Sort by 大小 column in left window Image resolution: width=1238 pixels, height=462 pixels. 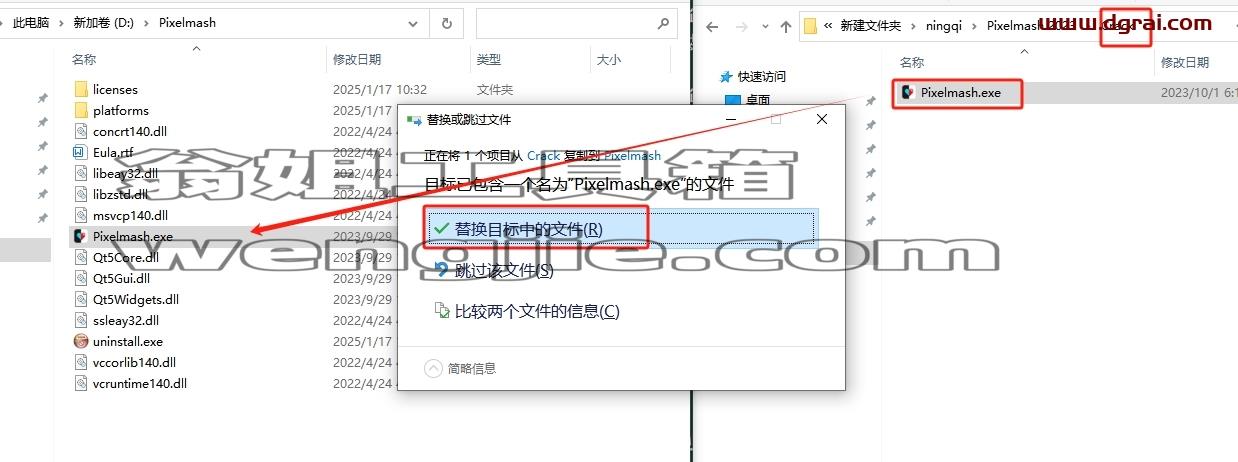point(609,60)
